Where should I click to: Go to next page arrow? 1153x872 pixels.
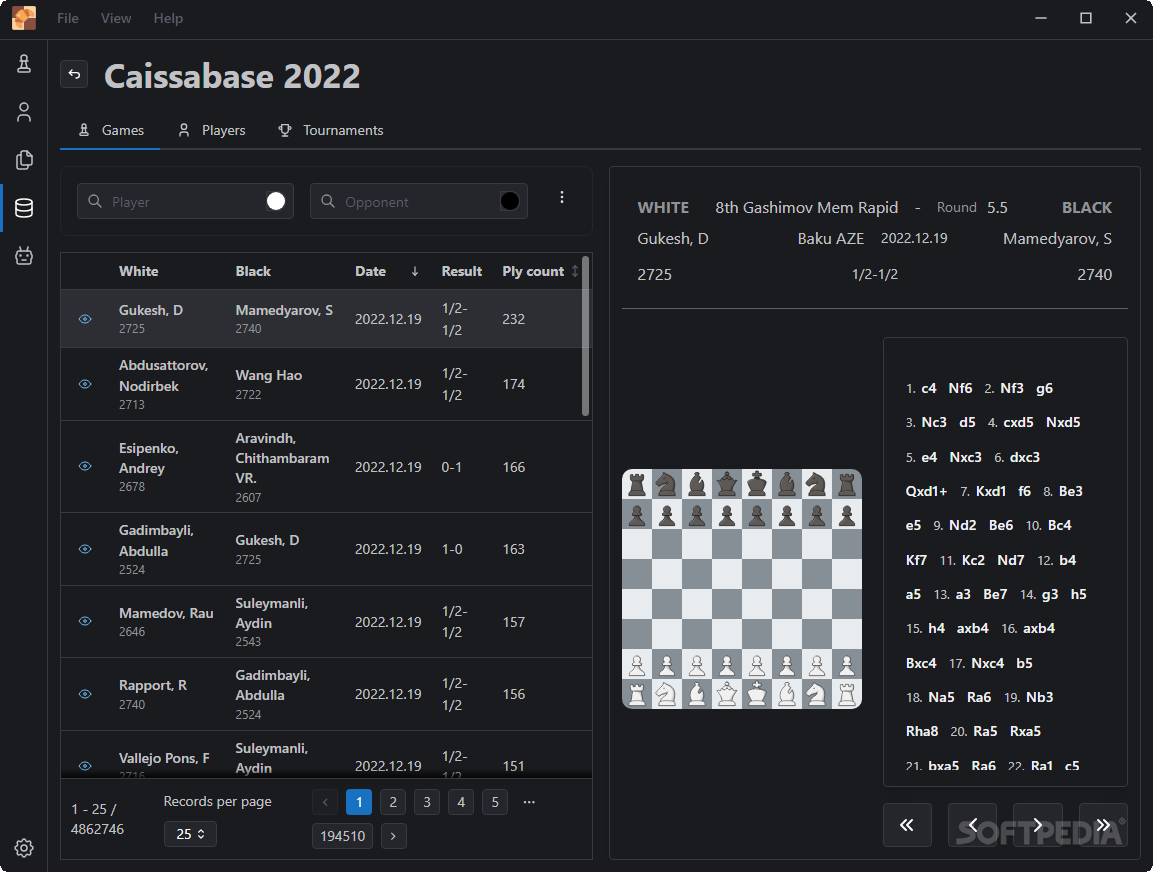(x=393, y=836)
